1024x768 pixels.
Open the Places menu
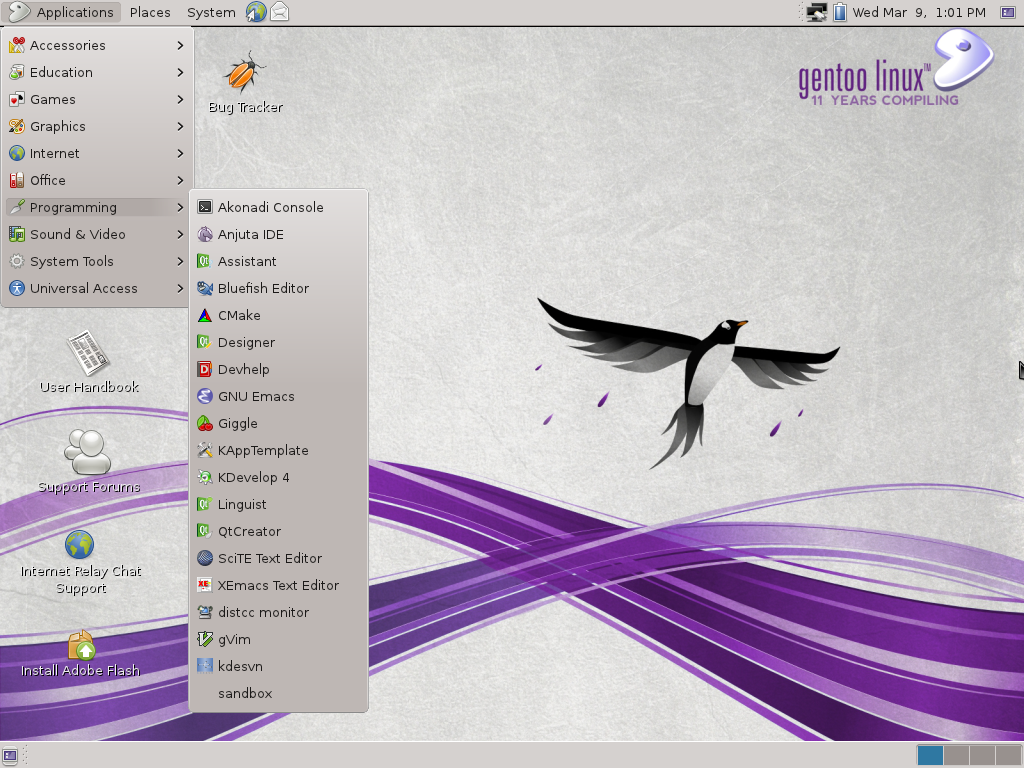(149, 12)
